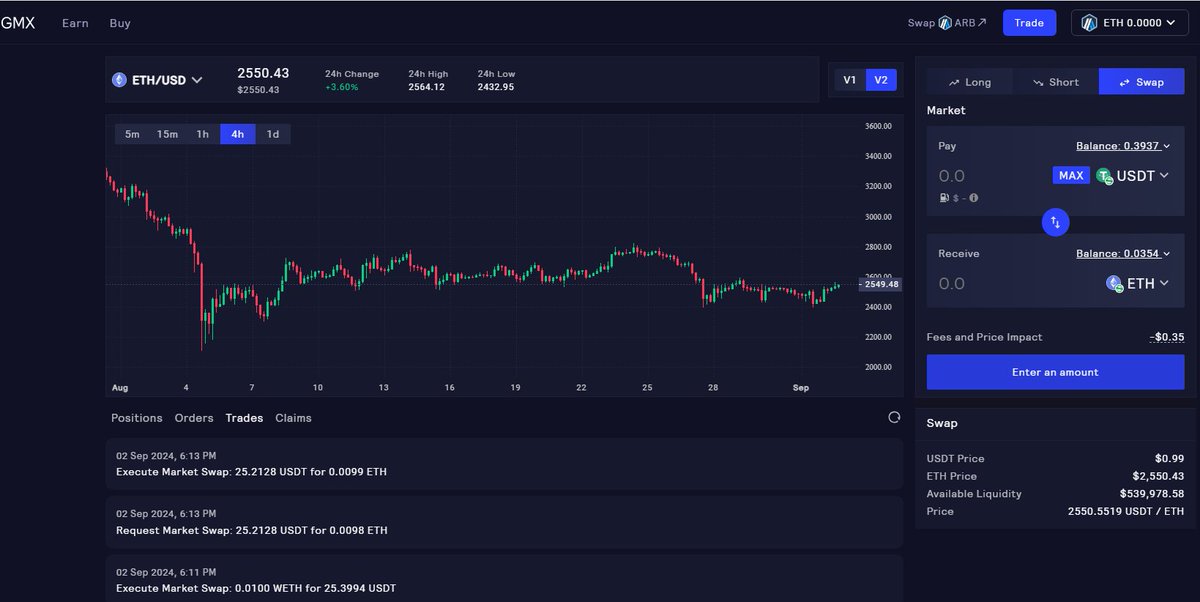
Task: Open the ETH 0.0000 wallet menu
Action: point(1131,23)
